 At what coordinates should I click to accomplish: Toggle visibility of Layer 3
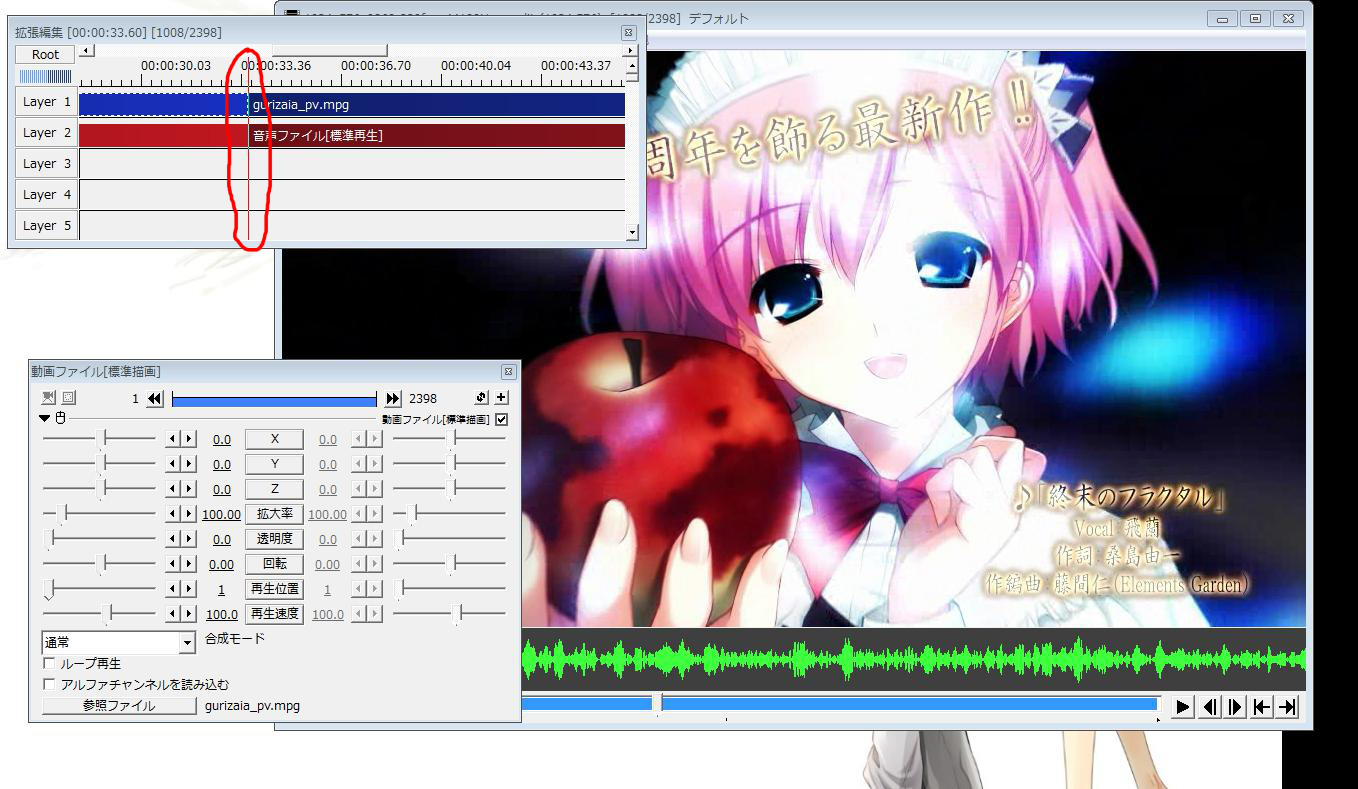point(47,164)
